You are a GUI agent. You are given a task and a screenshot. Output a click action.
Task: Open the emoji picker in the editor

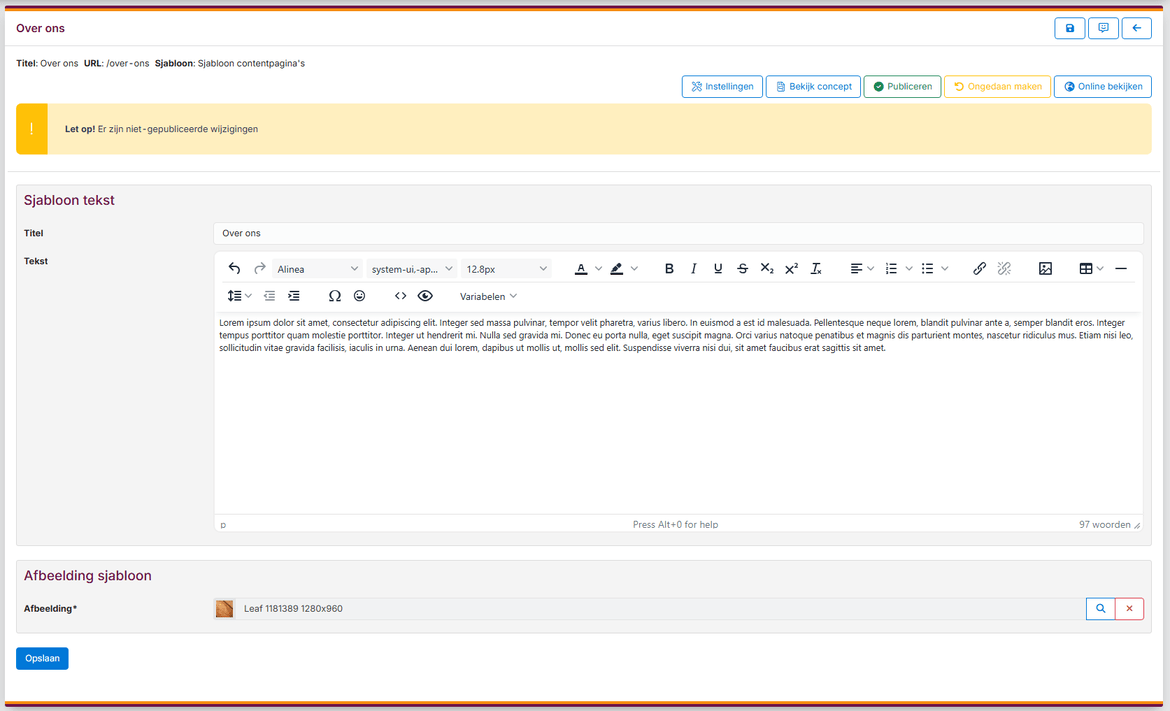[360, 296]
